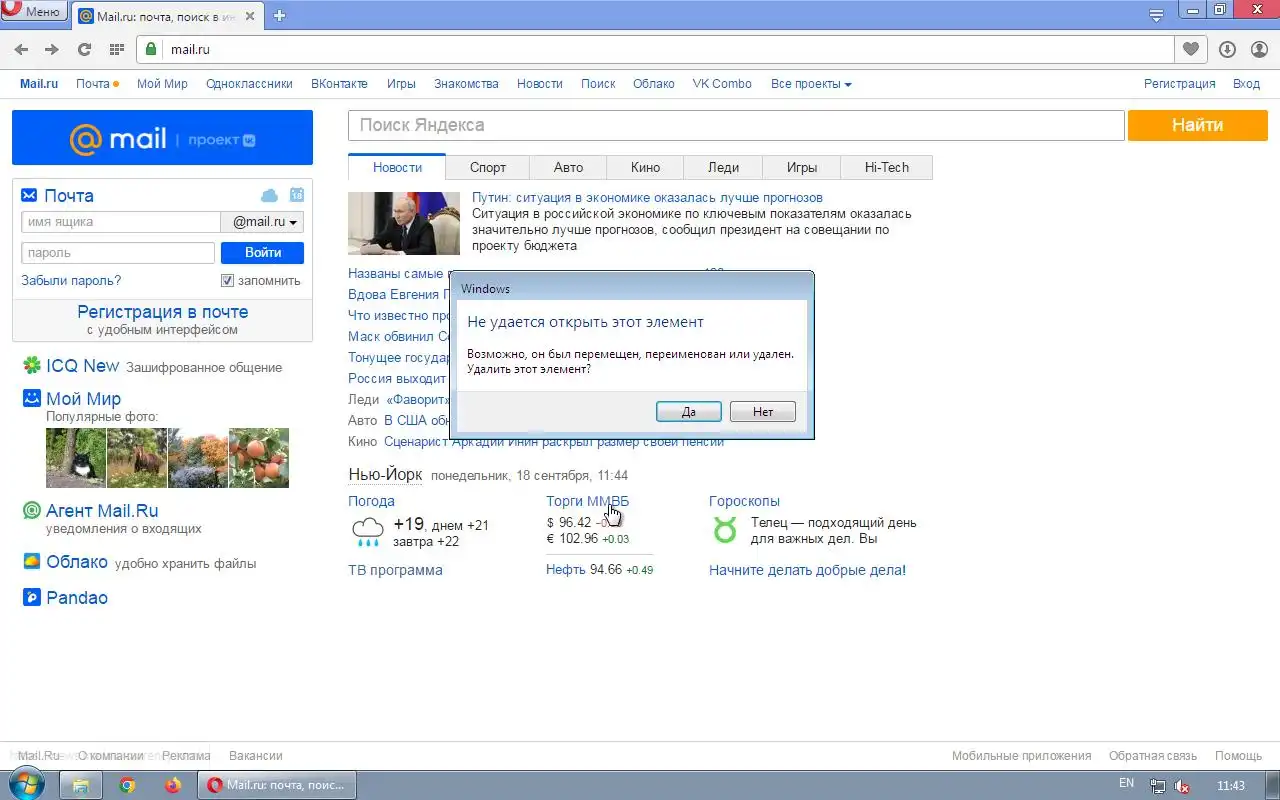Reload the page with the refresh icon

pos(84,49)
